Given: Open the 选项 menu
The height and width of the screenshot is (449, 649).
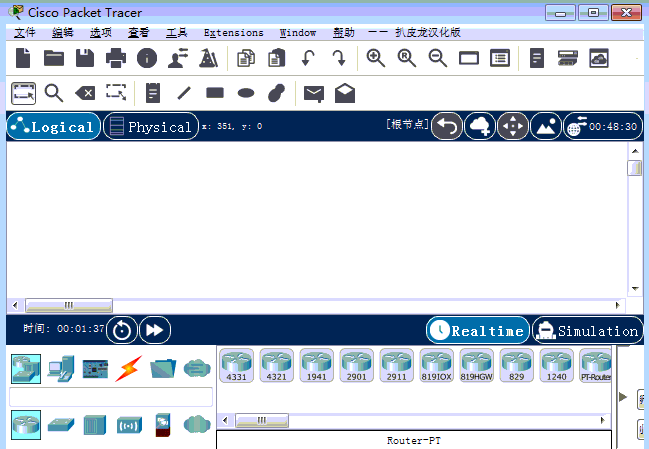Looking at the screenshot, I should tap(101, 32).
